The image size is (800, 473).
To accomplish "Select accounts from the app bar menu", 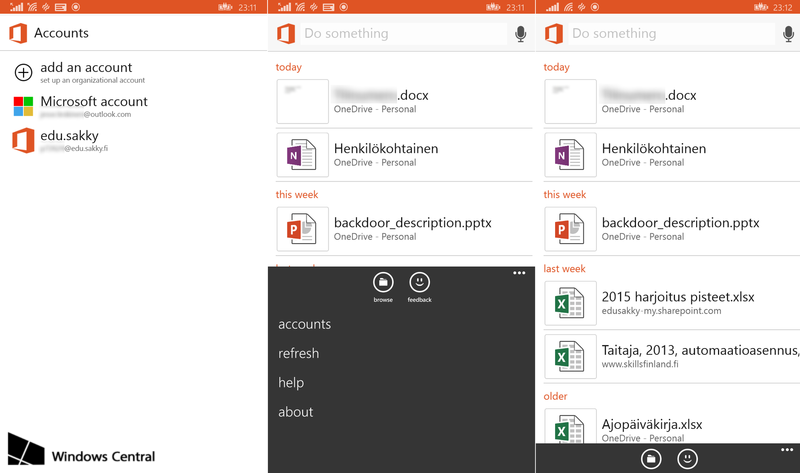I will (305, 324).
